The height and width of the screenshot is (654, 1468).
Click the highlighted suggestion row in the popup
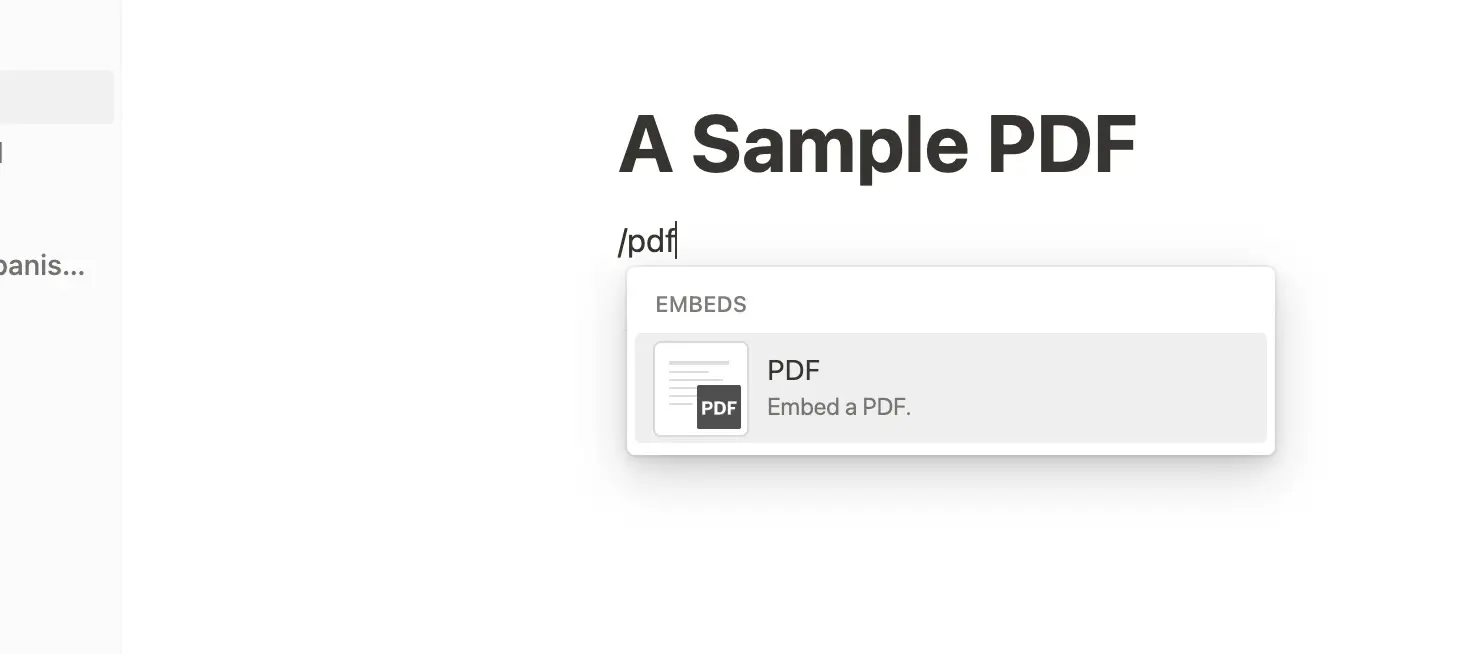click(950, 388)
